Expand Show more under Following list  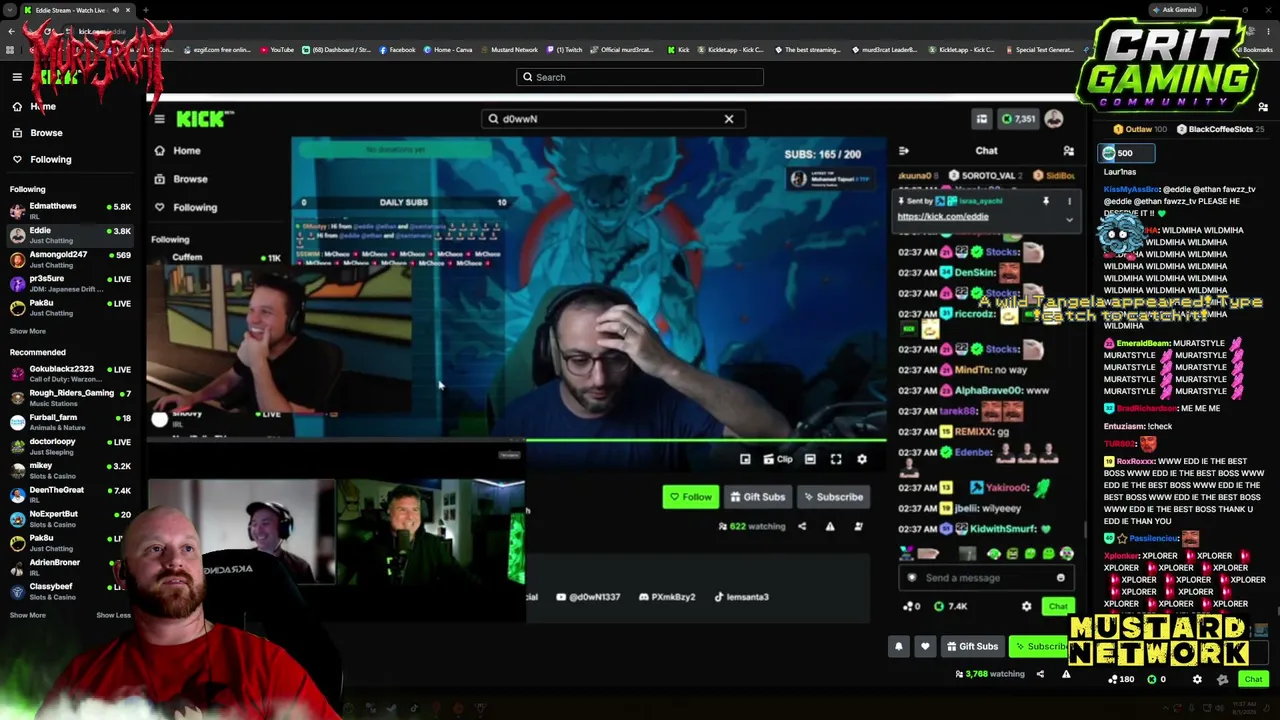coord(28,331)
